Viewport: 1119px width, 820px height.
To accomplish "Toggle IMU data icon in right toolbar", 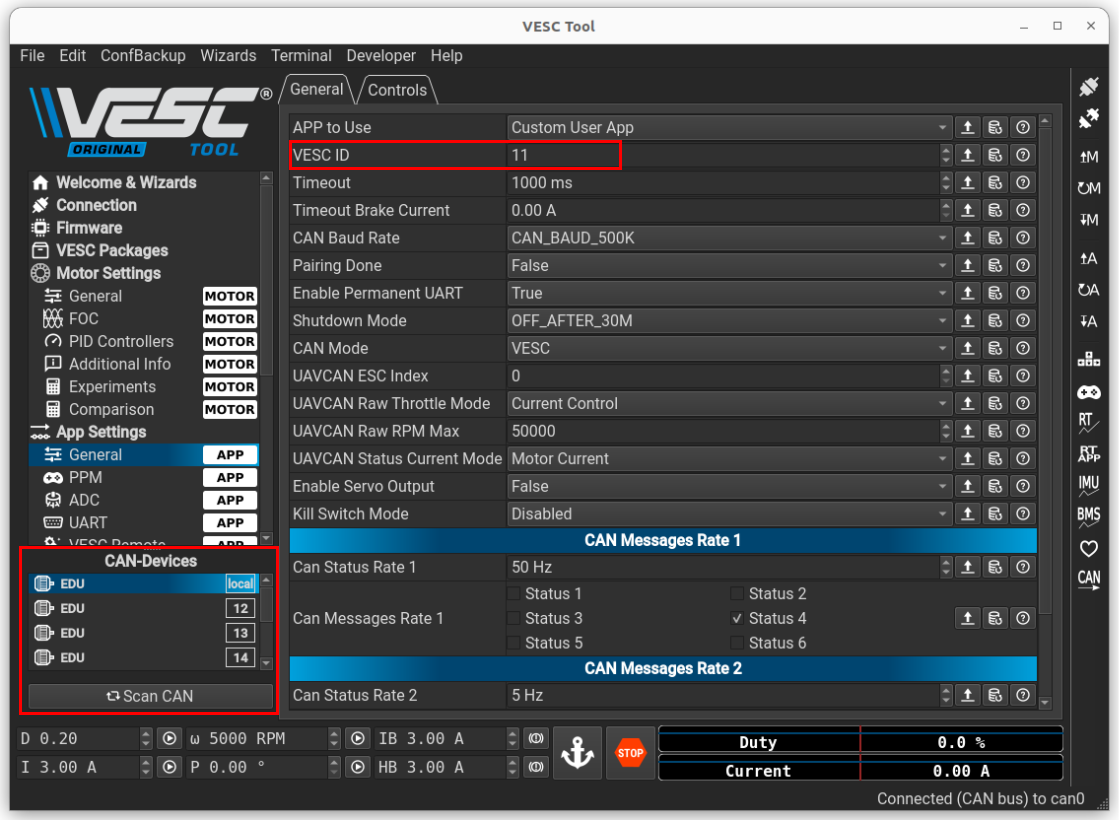I will pos(1089,485).
